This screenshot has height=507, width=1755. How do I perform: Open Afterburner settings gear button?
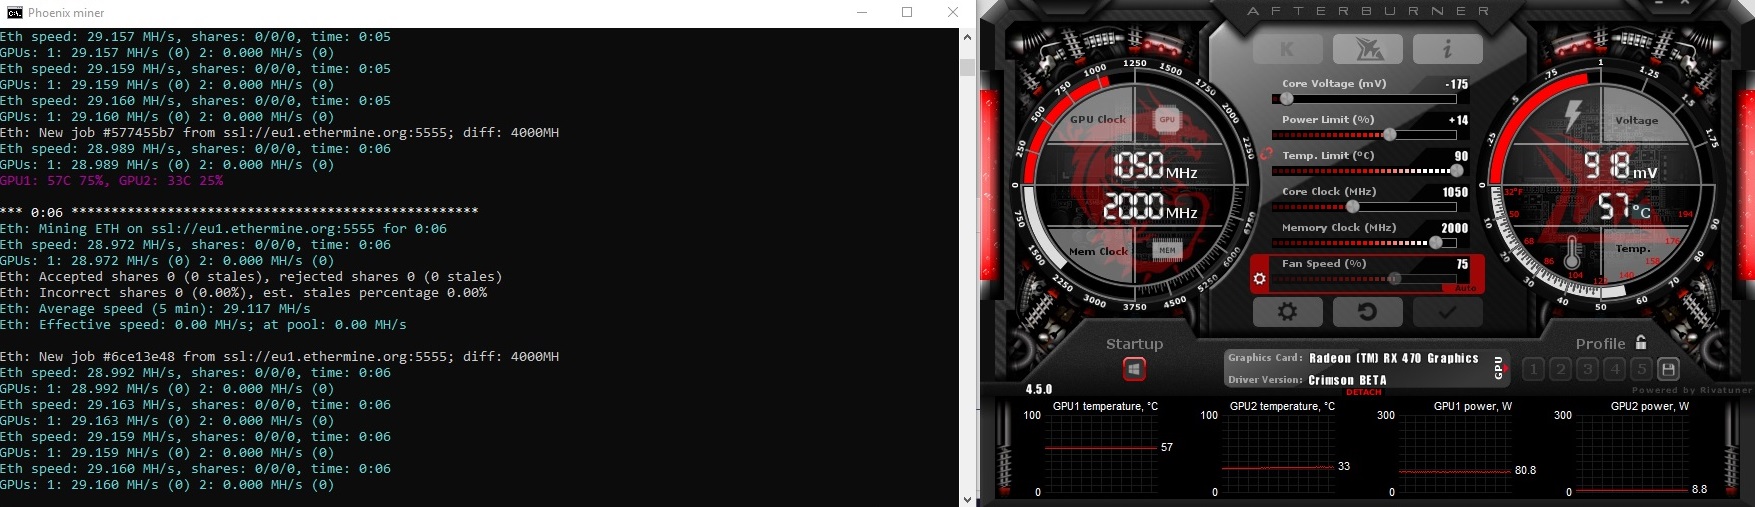1288,312
